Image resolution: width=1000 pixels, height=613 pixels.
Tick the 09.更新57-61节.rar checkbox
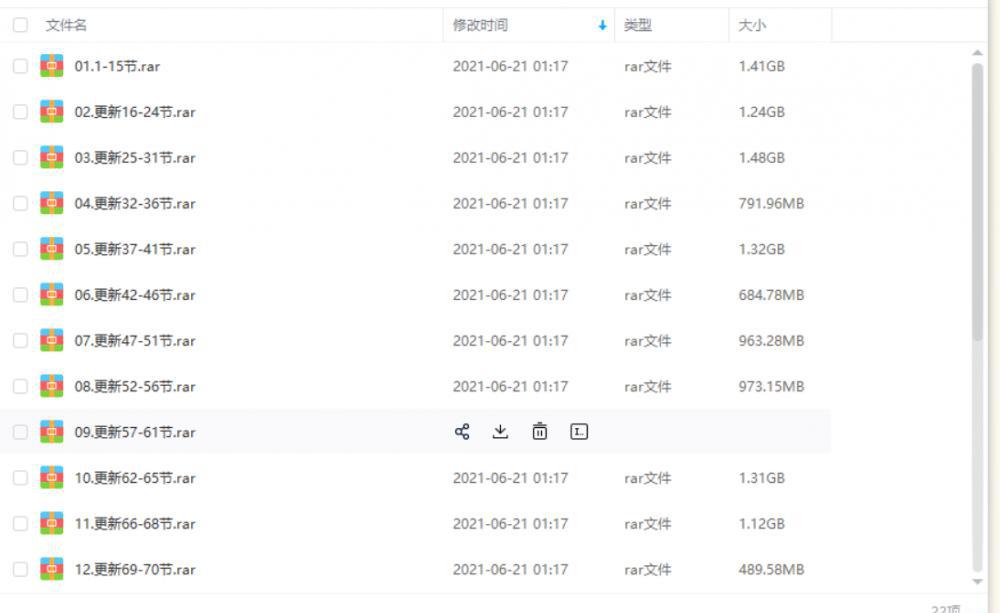(x=20, y=432)
